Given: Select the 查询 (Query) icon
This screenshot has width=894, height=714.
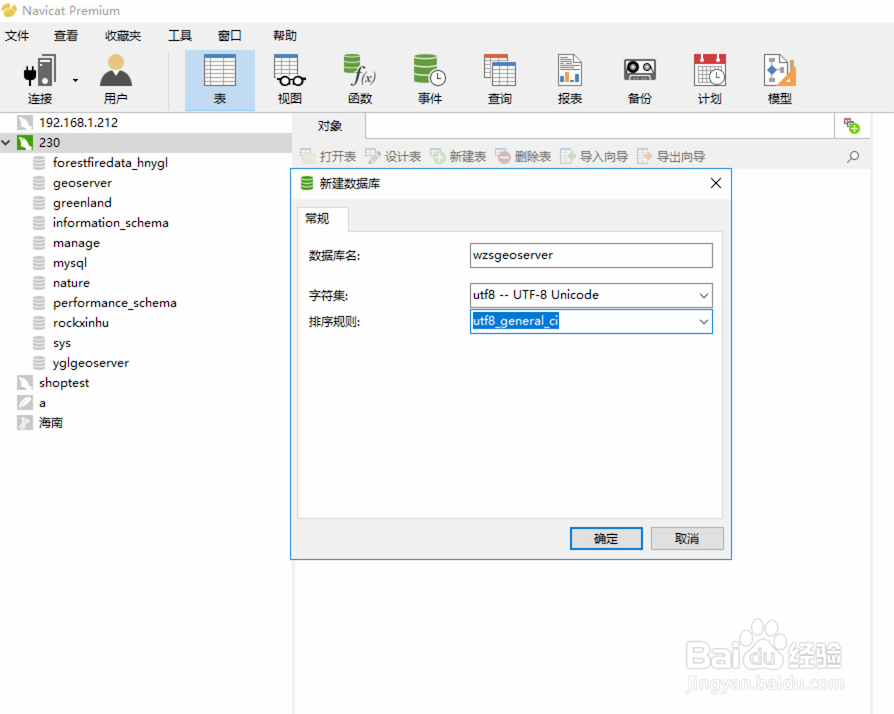Looking at the screenshot, I should (x=499, y=78).
